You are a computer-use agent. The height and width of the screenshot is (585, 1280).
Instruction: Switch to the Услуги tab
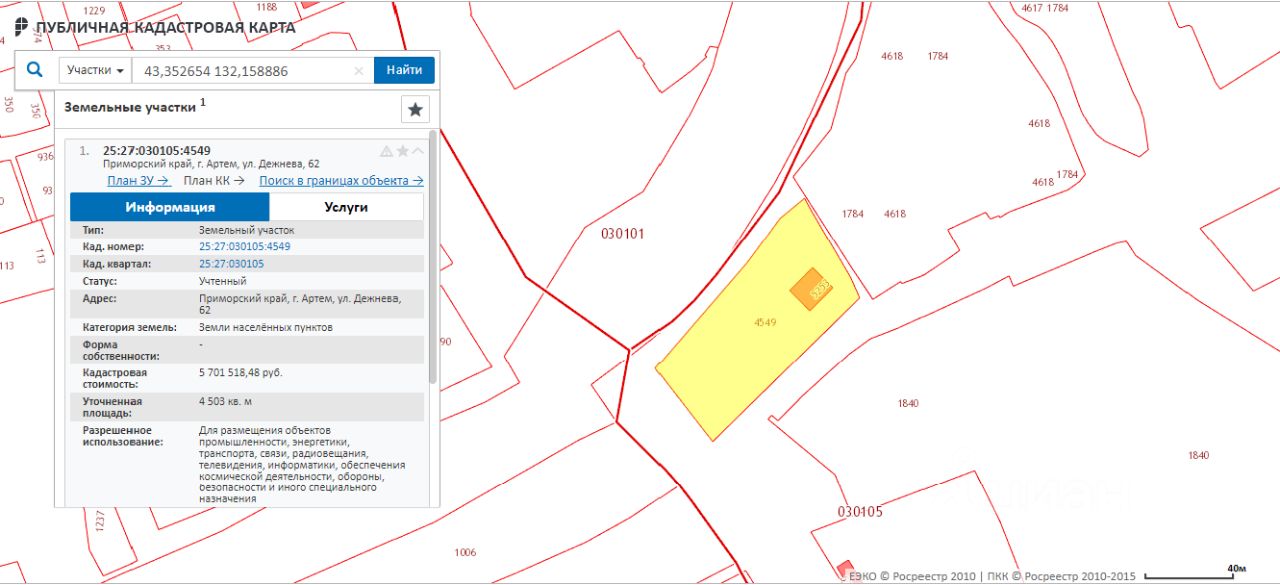click(346, 207)
